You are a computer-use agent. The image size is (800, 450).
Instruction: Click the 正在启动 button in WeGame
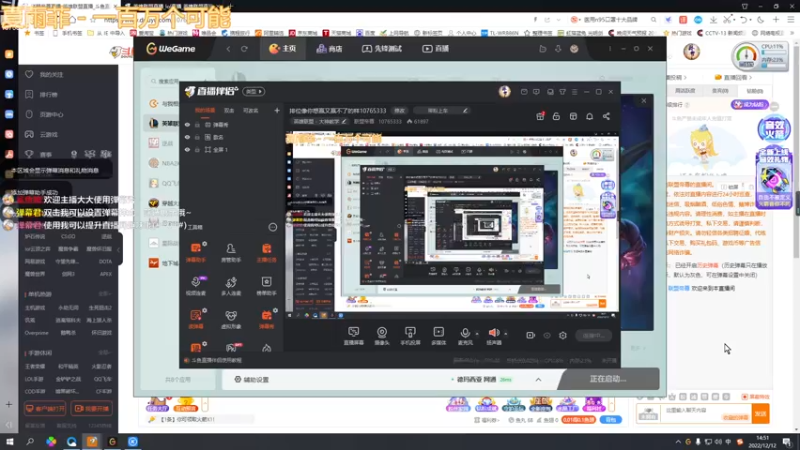(608, 379)
